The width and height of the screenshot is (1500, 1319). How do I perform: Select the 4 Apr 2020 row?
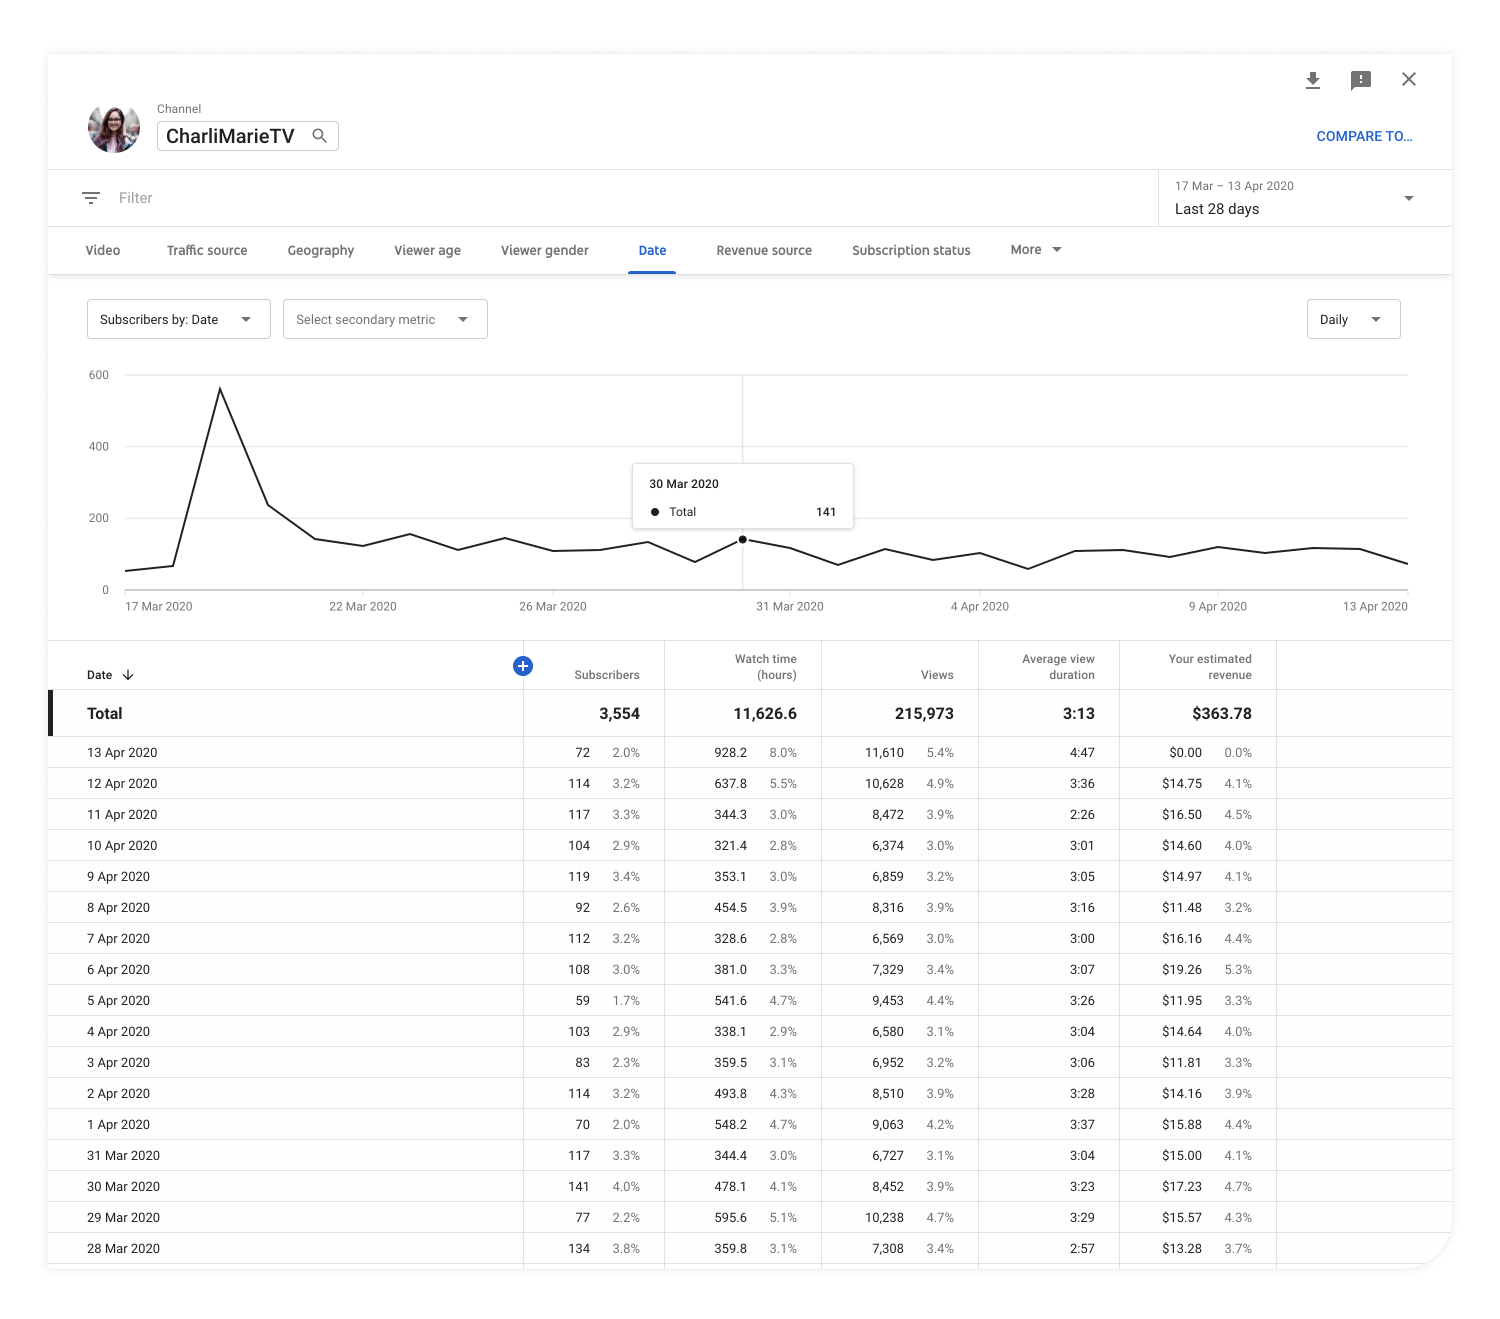[750, 1031]
